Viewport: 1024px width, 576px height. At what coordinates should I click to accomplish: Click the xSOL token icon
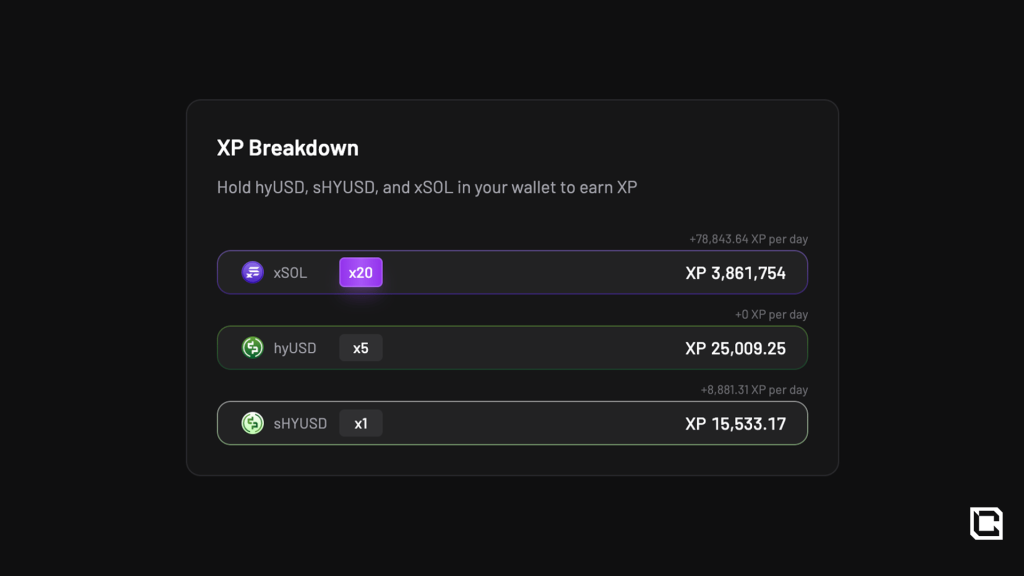253,272
